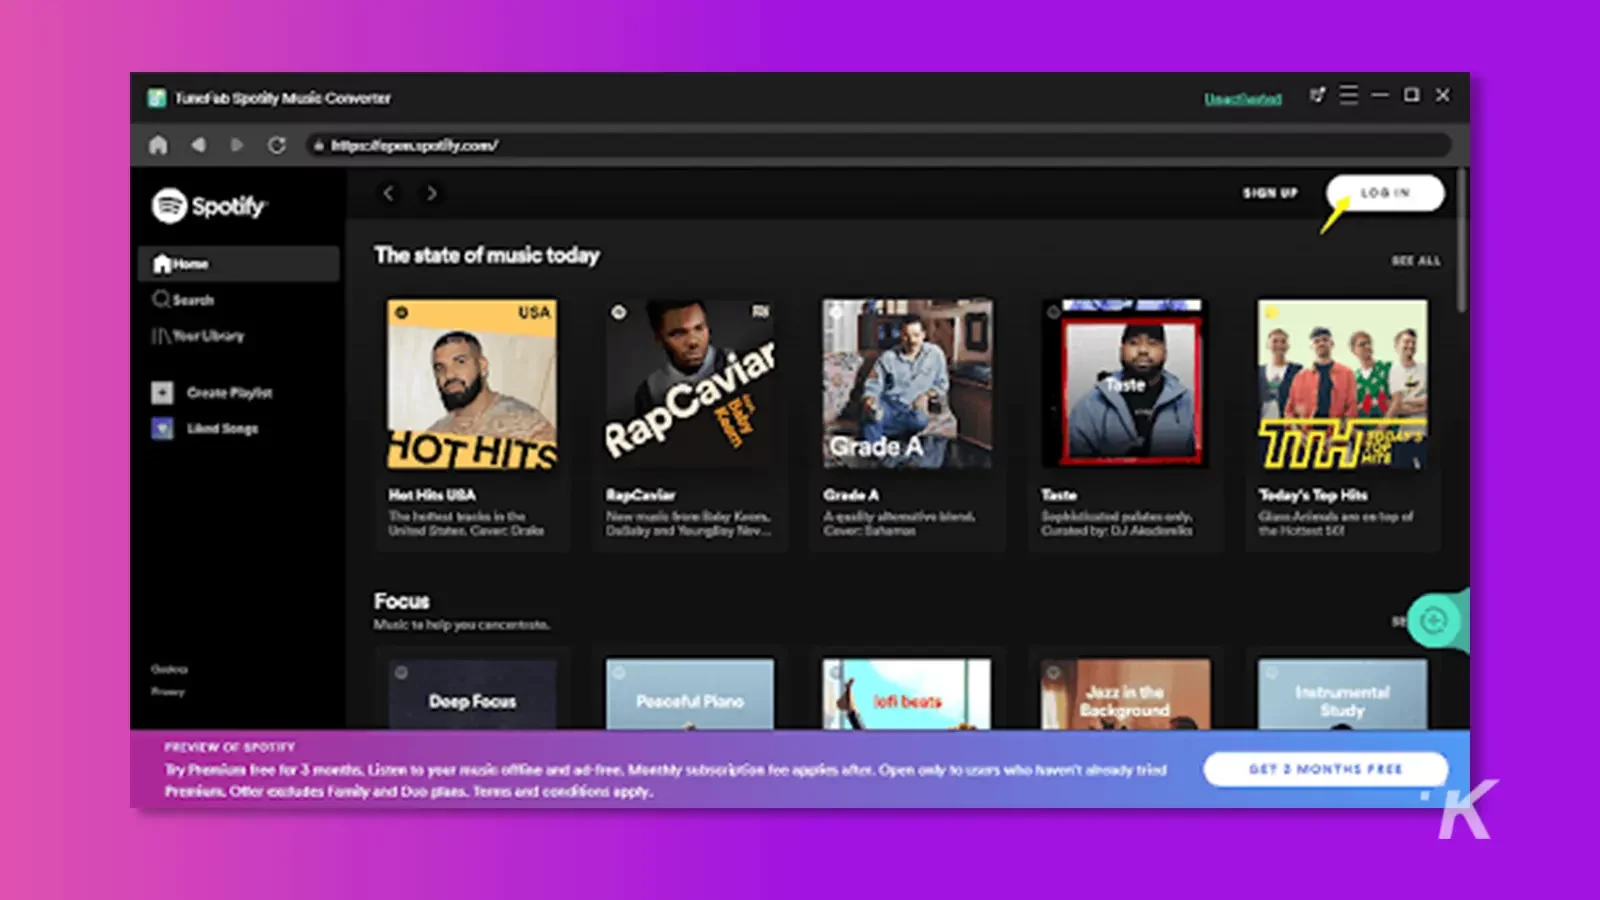Click the Spotify page back chevron
This screenshot has width=1600, height=900.
click(389, 193)
